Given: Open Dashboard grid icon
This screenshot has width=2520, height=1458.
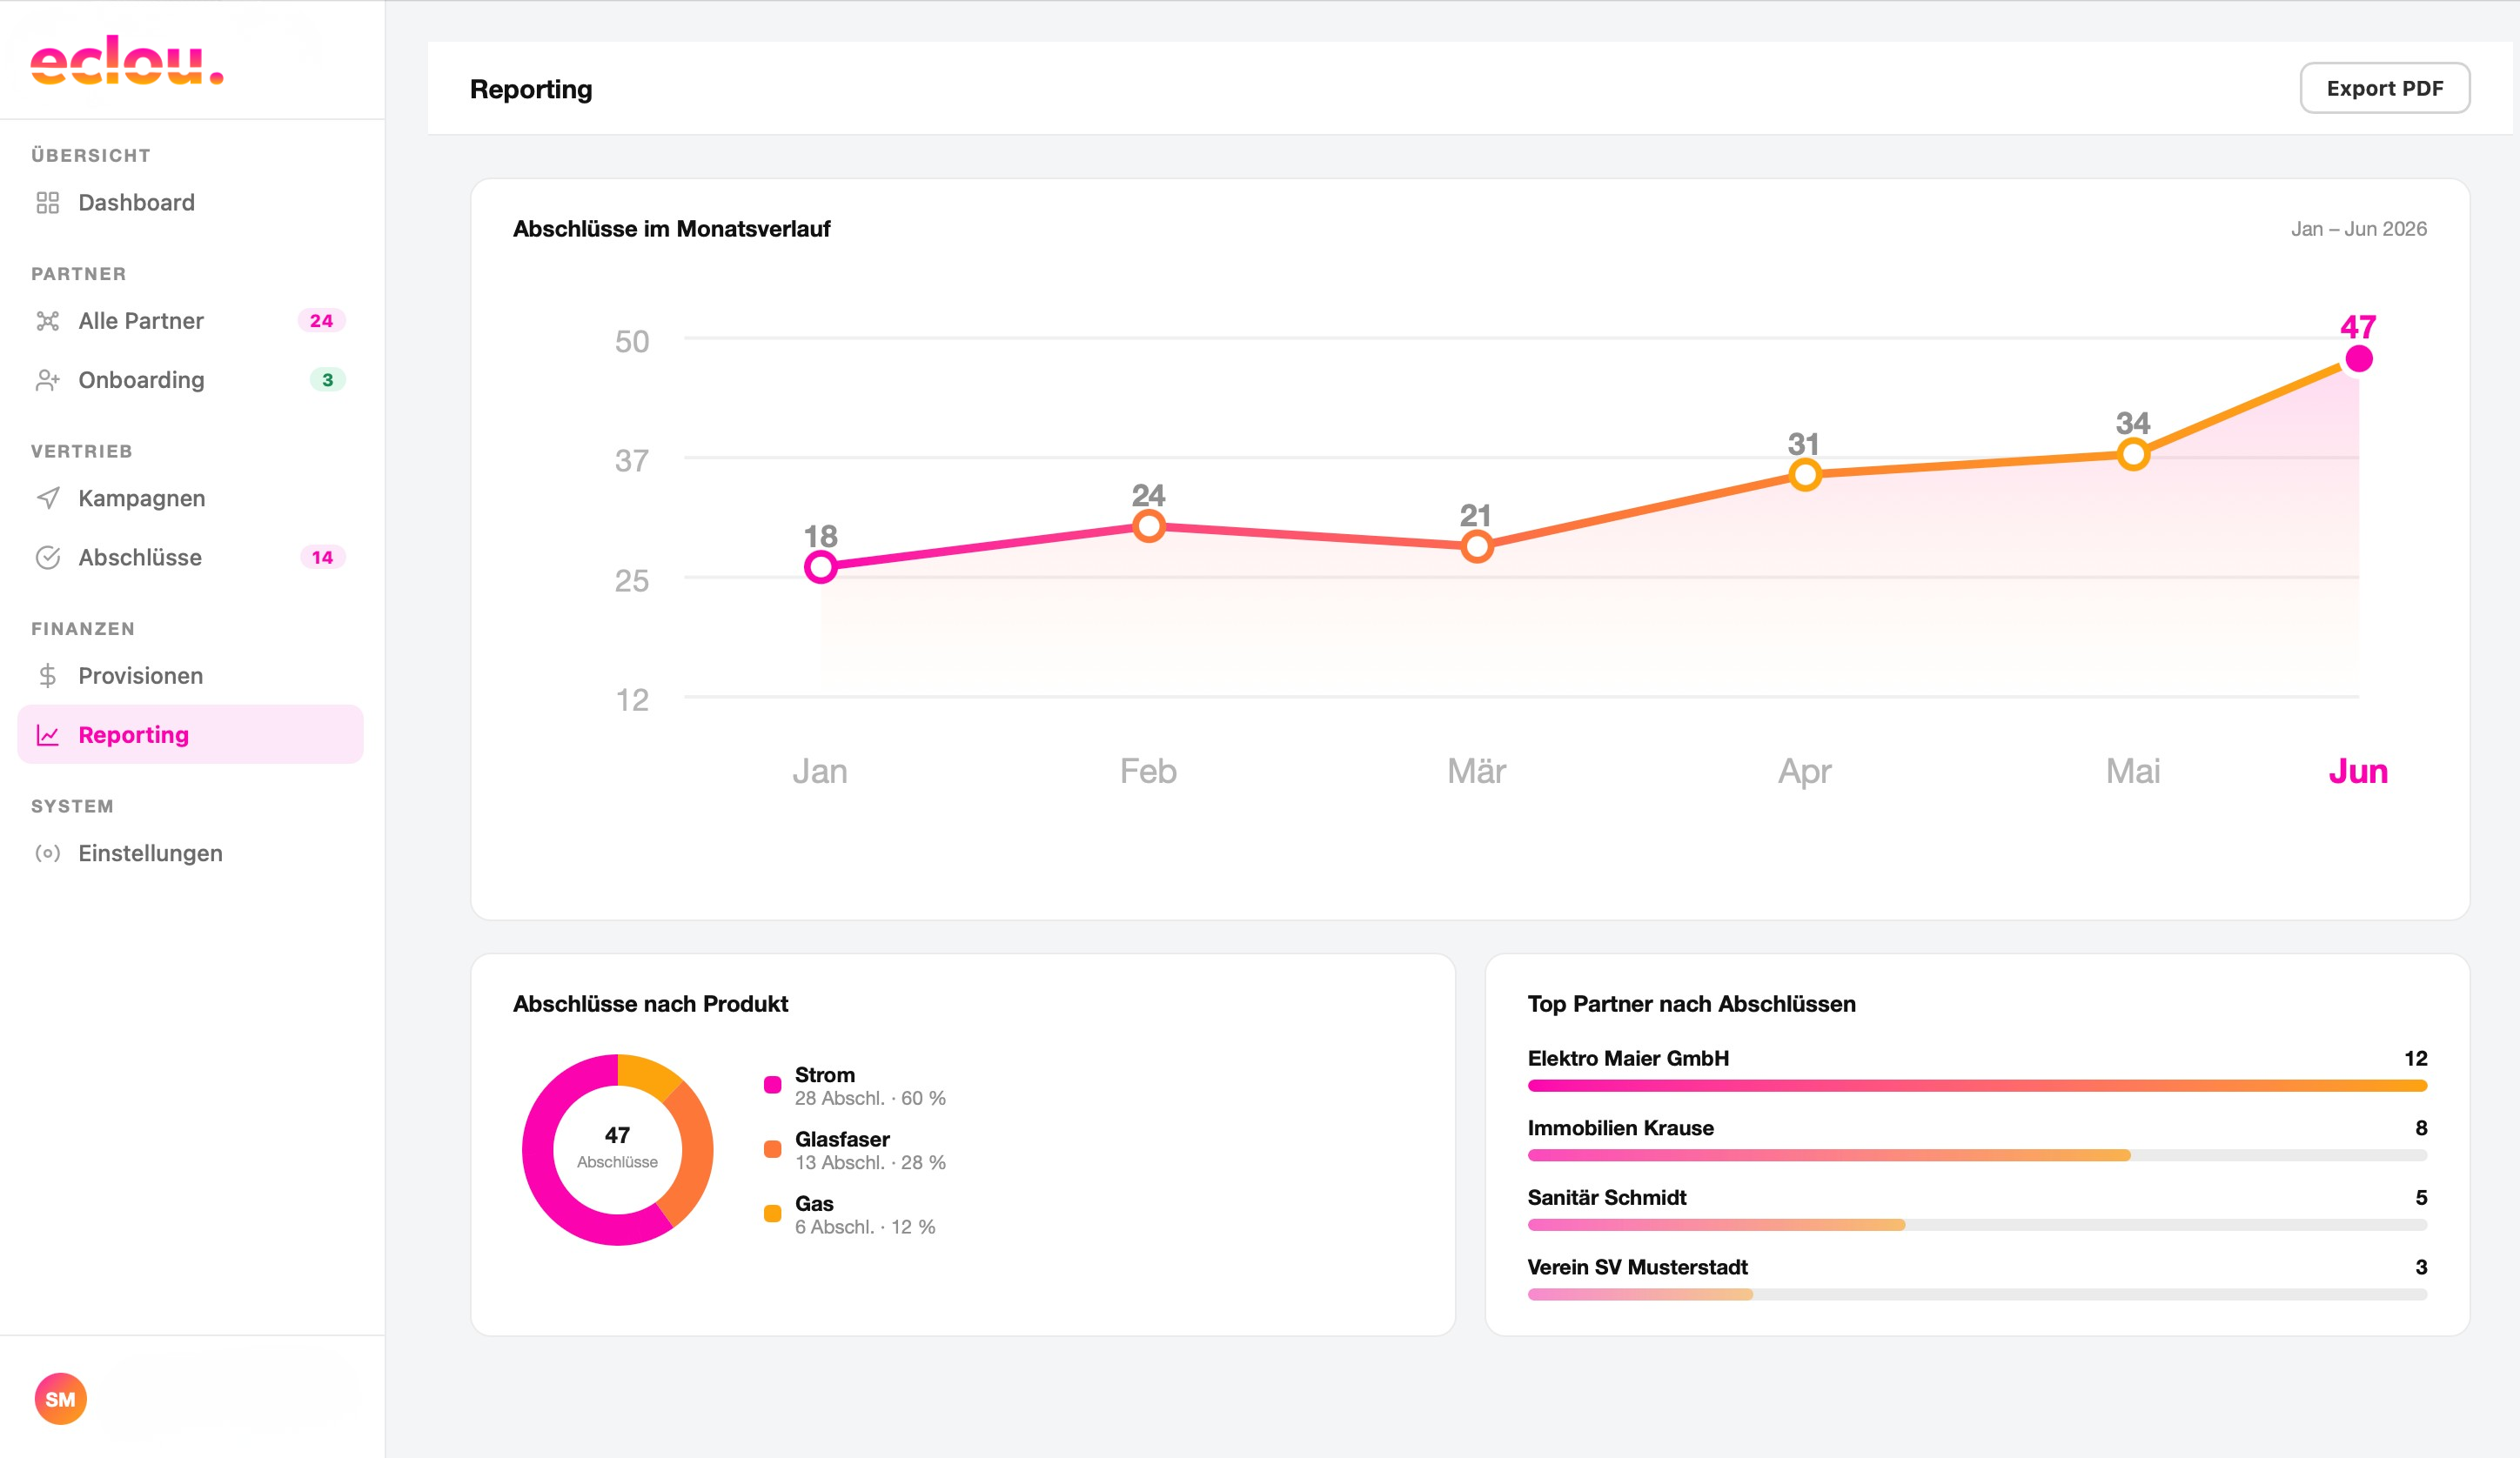Looking at the screenshot, I should point(47,203).
